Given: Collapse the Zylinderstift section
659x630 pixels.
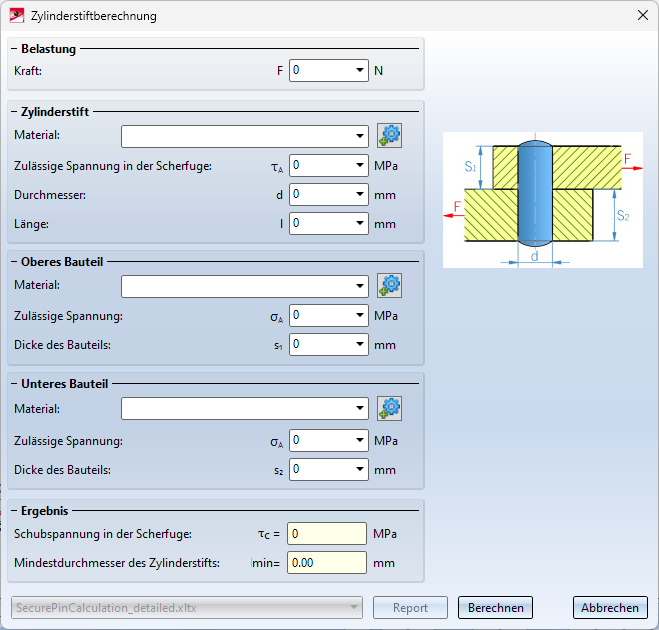Looking at the screenshot, I should [x=14, y=112].
